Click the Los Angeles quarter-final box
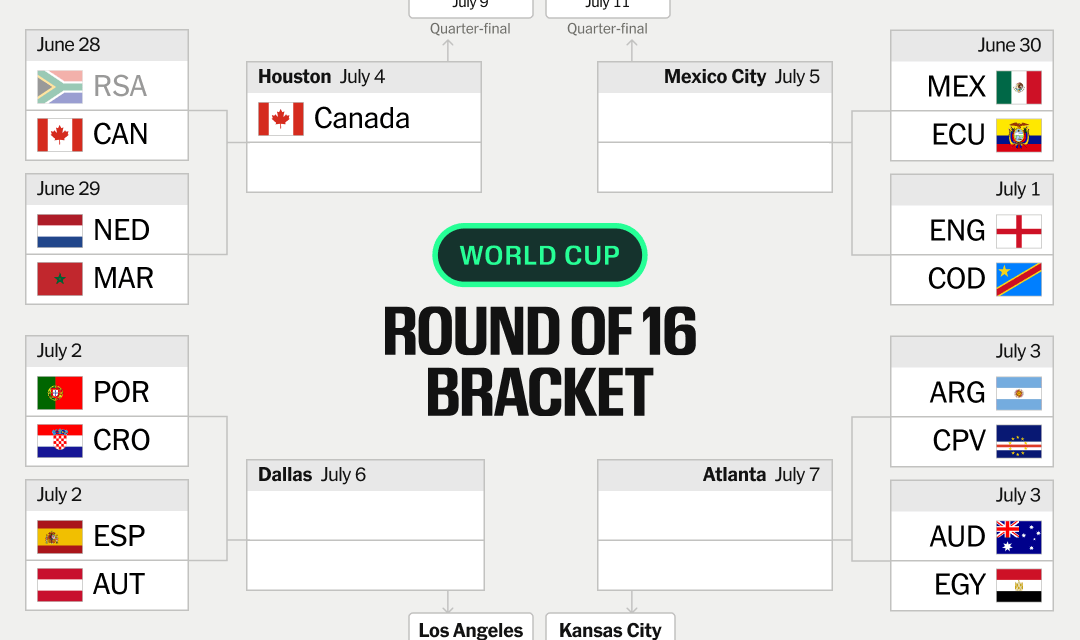 point(471,628)
